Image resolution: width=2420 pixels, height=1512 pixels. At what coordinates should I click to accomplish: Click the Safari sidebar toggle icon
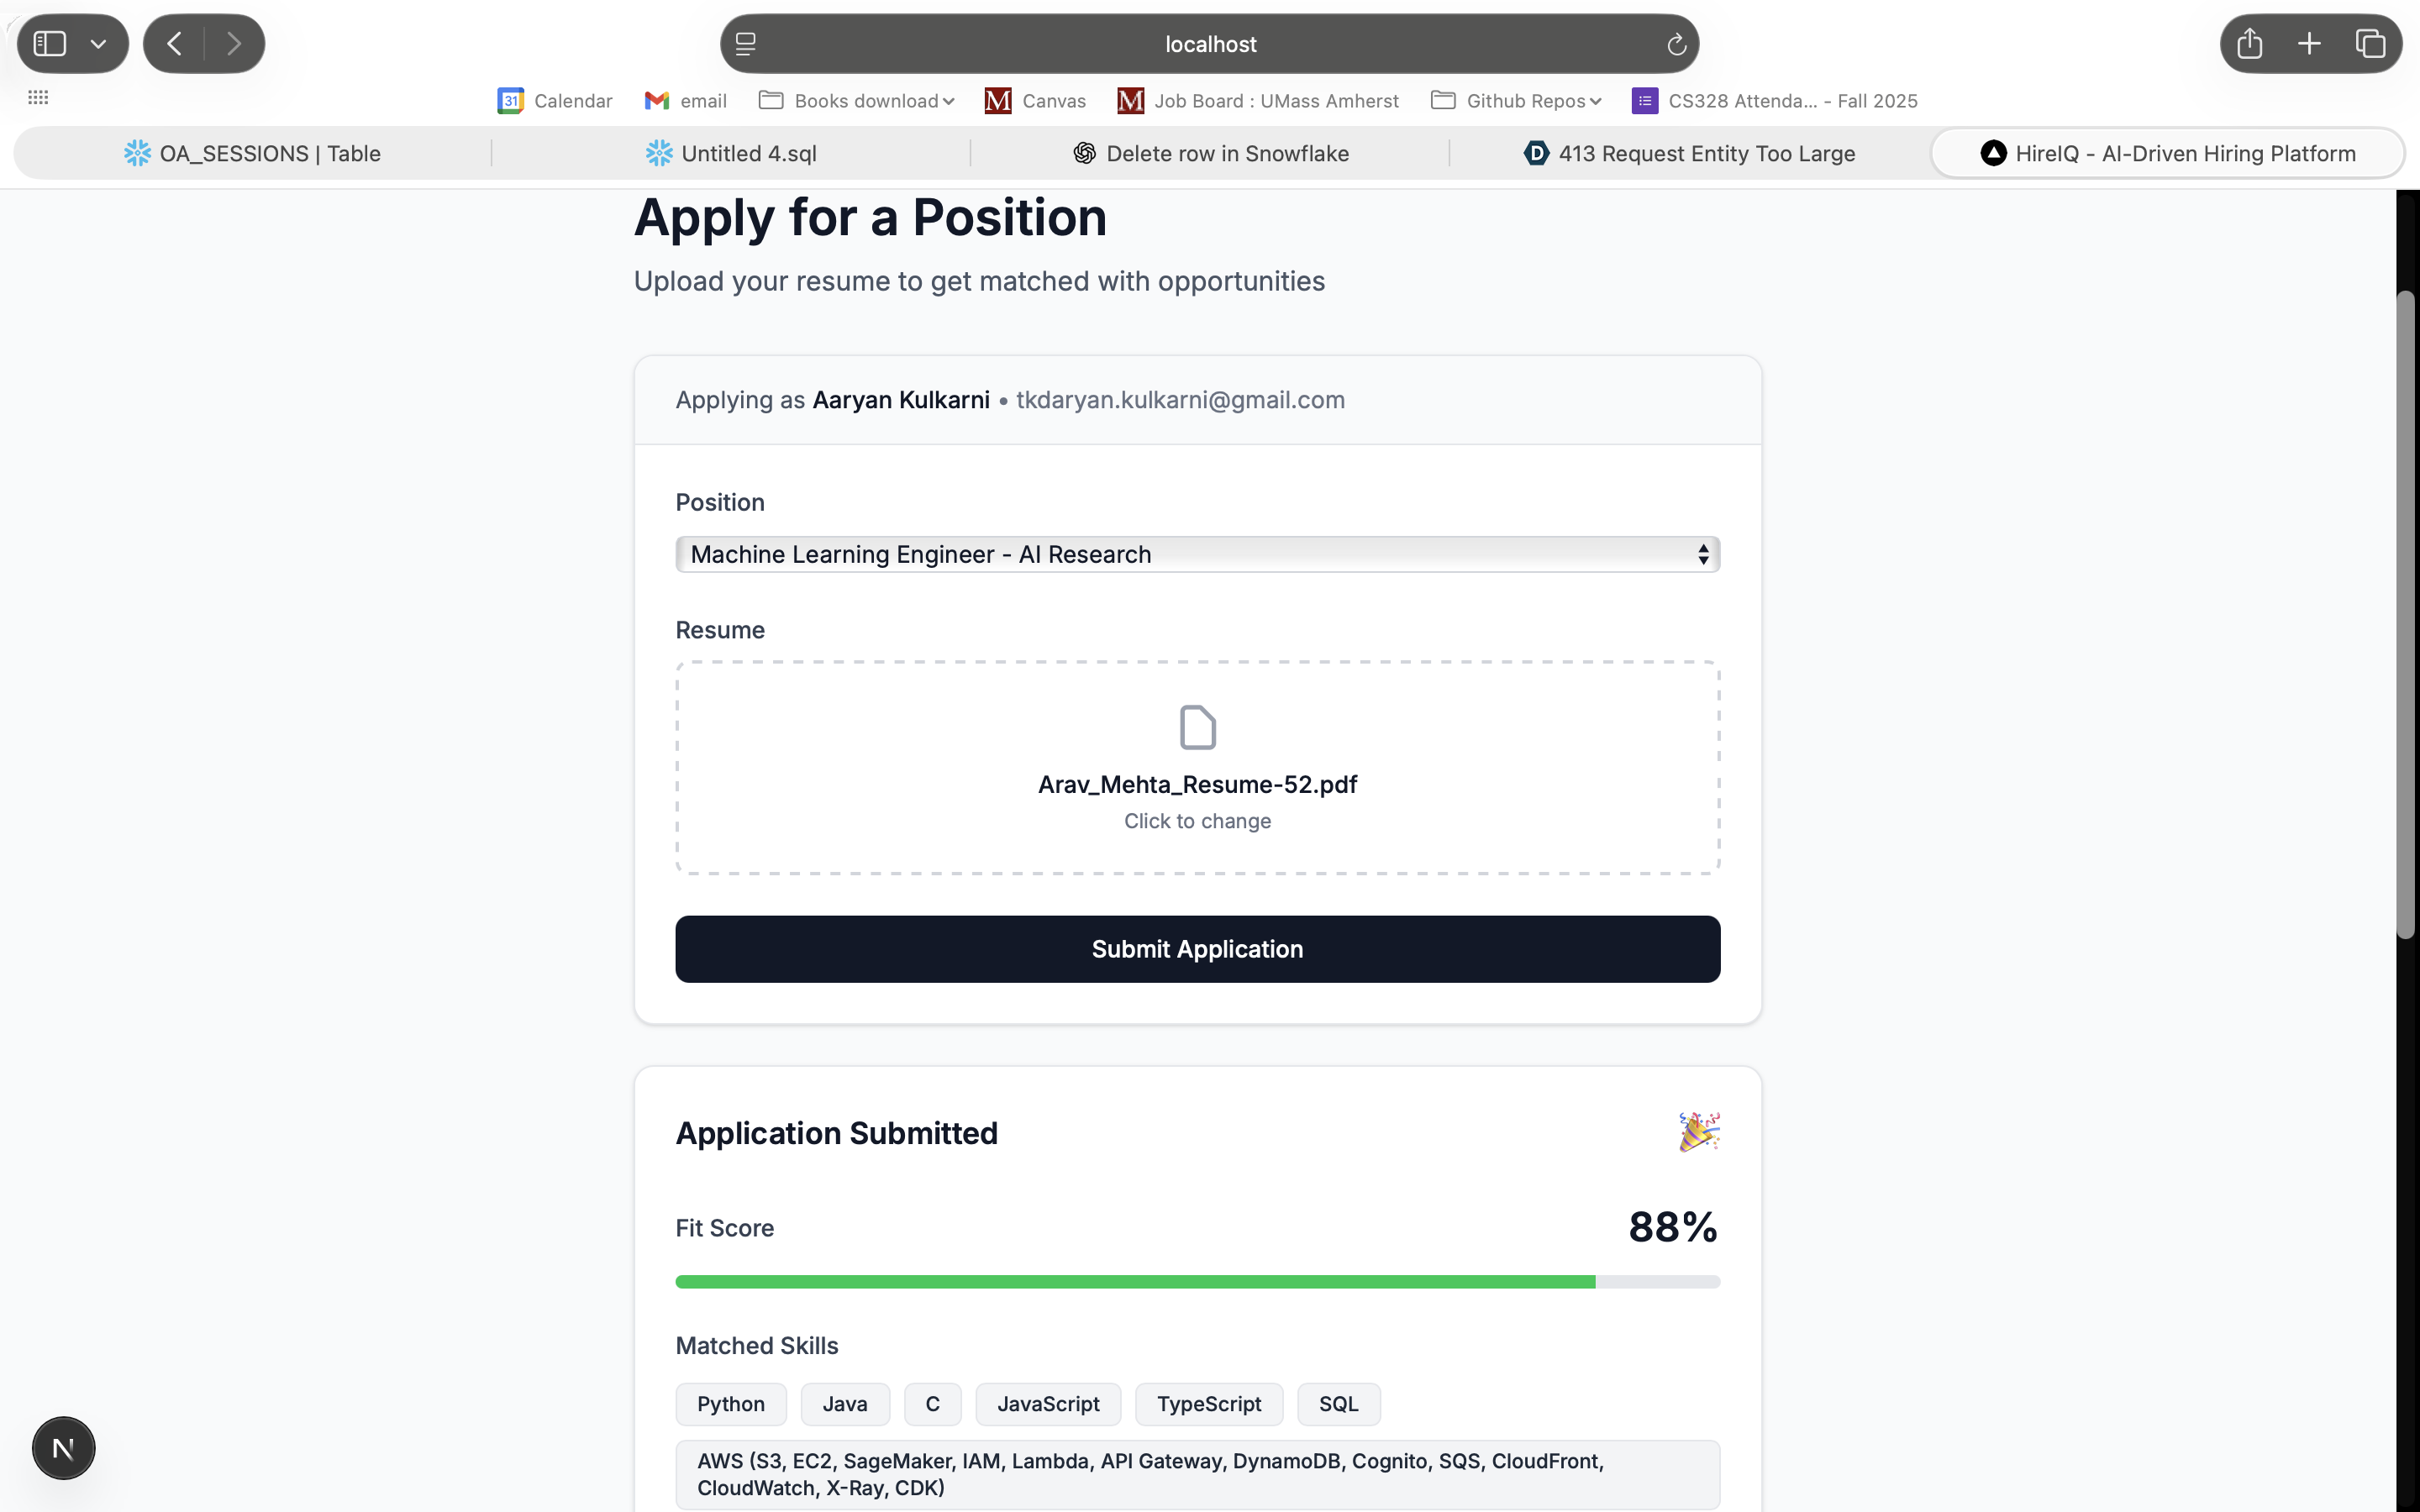(x=50, y=44)
